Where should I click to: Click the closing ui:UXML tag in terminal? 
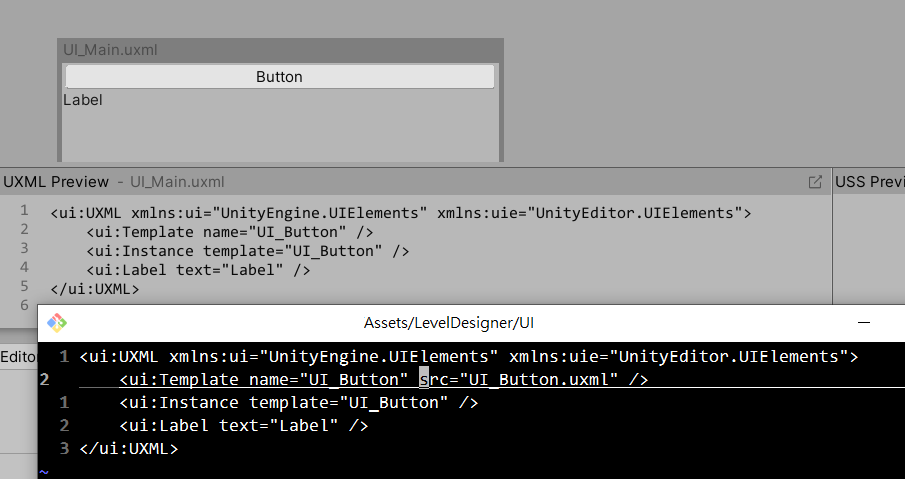point(129,449)
